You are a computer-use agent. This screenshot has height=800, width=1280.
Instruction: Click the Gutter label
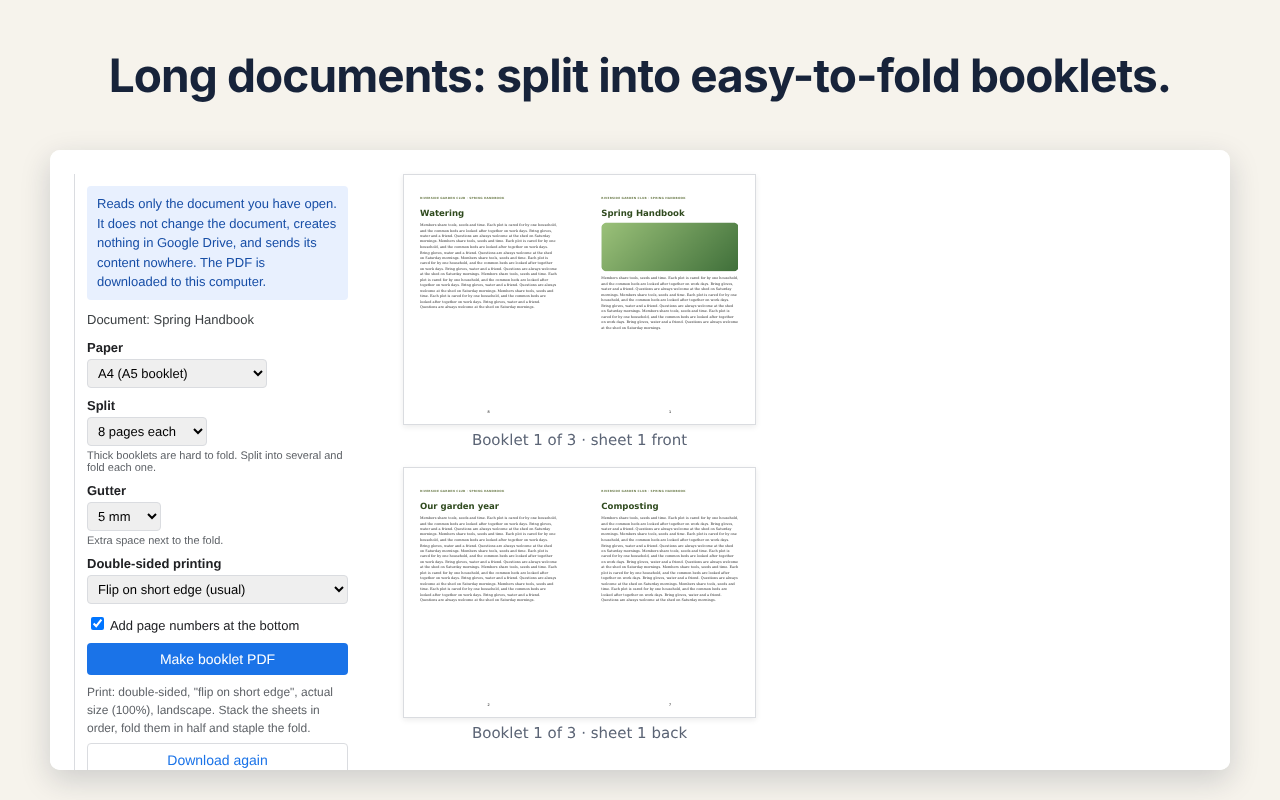[106, 491]
